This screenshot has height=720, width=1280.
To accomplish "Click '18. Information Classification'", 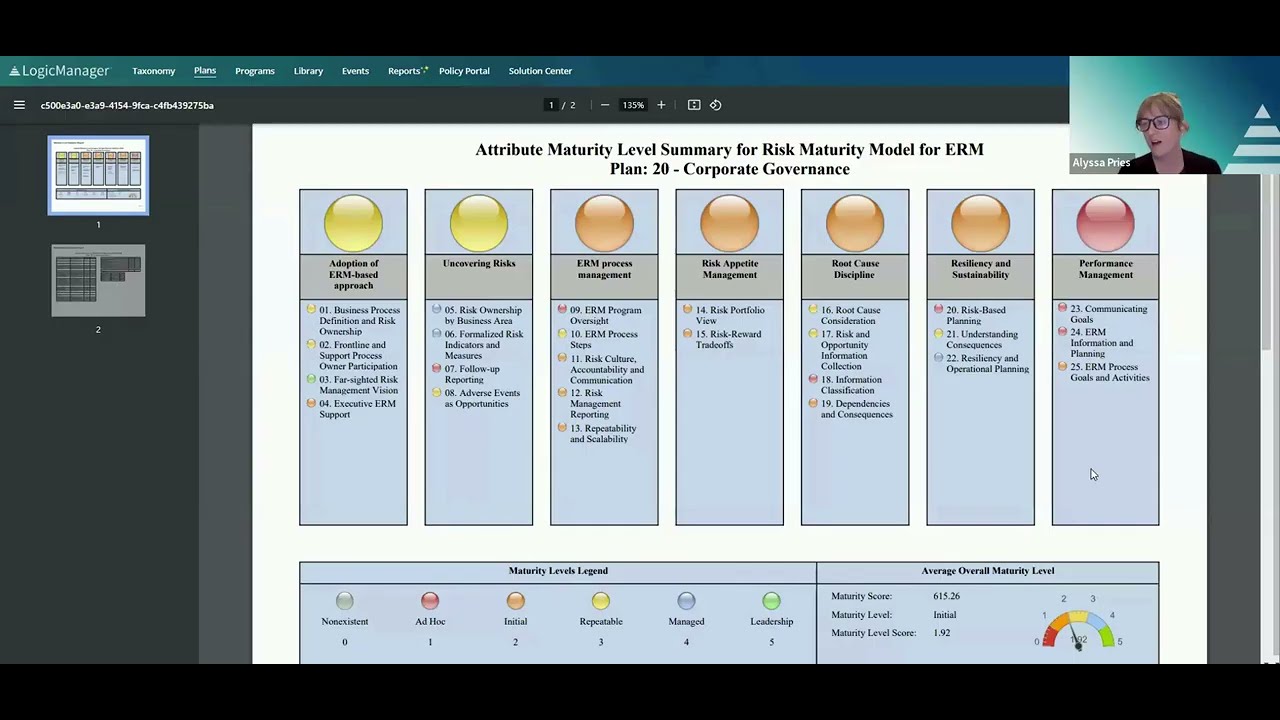I will 851,385.
